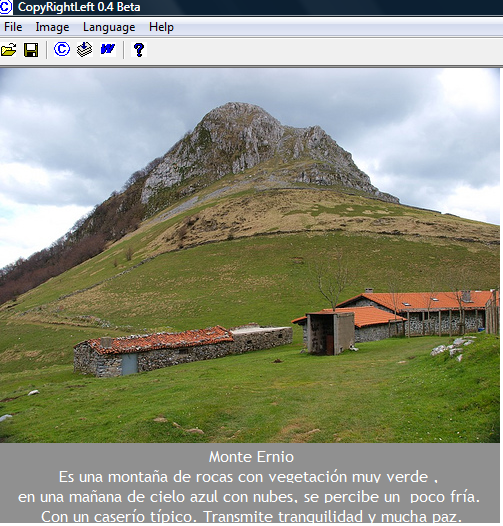Click the caption line starting "en una mañana"
This screenshot has height=526, width=503.
[x=249, y=497]
